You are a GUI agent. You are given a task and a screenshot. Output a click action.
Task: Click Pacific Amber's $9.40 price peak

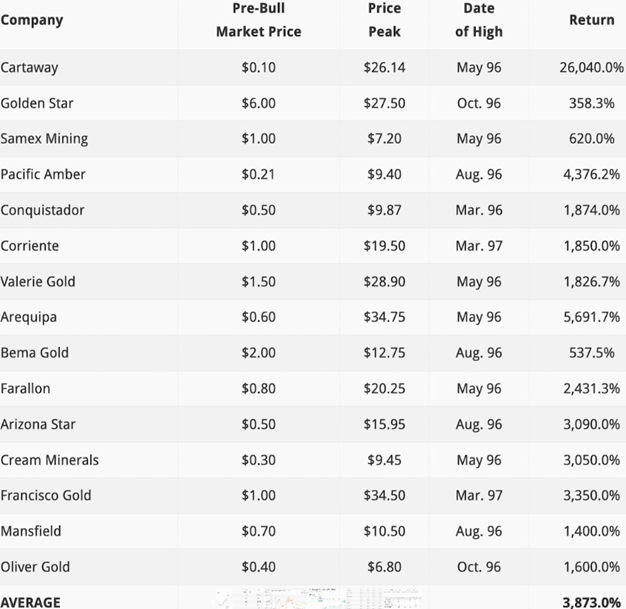[x=383, y=174]
